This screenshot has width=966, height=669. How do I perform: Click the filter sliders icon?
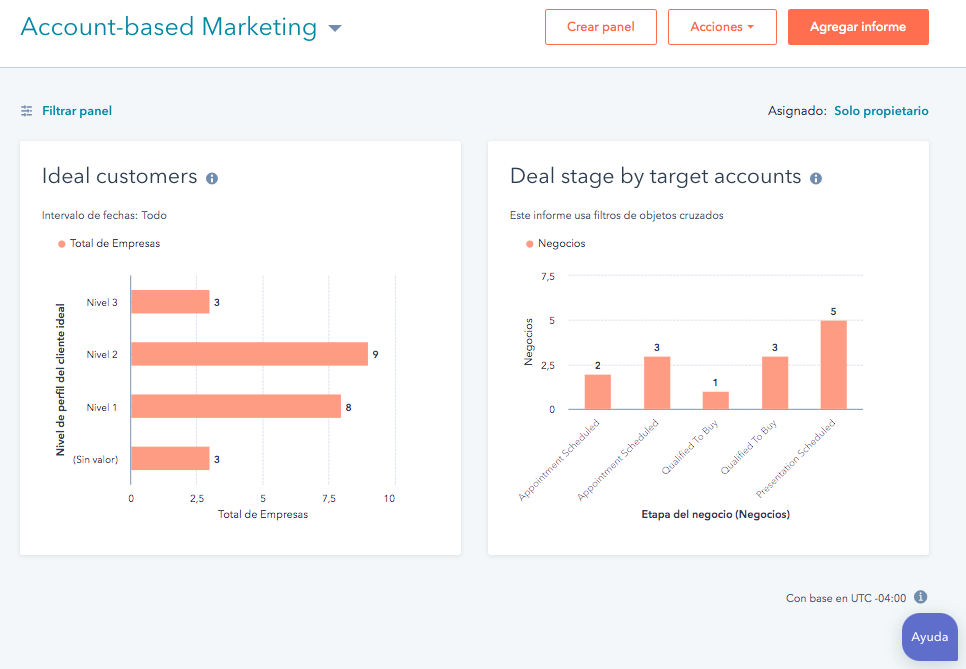pos(26,111)
